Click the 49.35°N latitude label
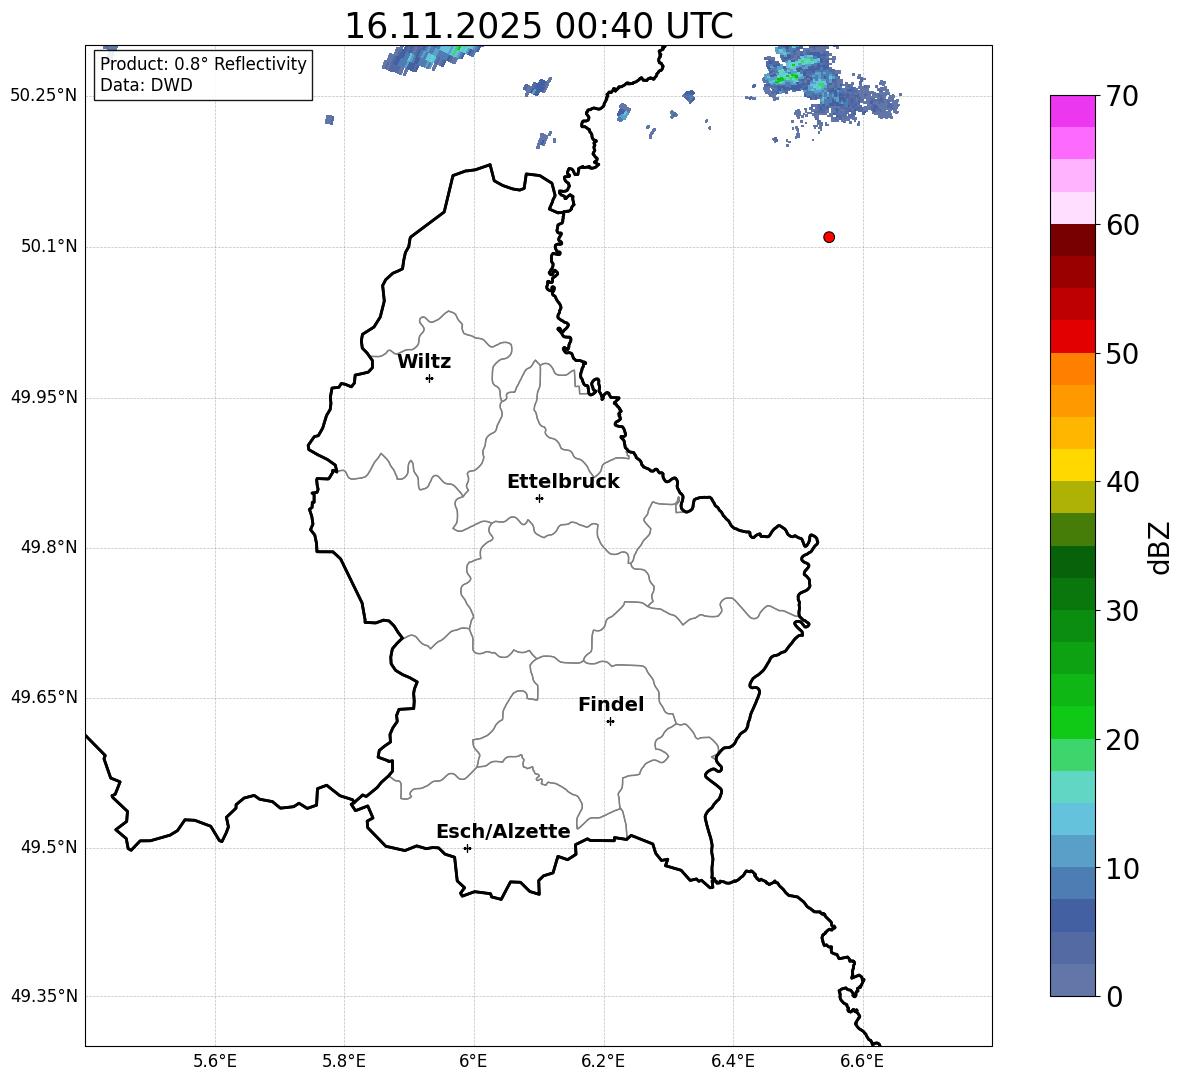Image resolution: width=1184 pixels, height=1081 pixels. (x=44, y=996)
